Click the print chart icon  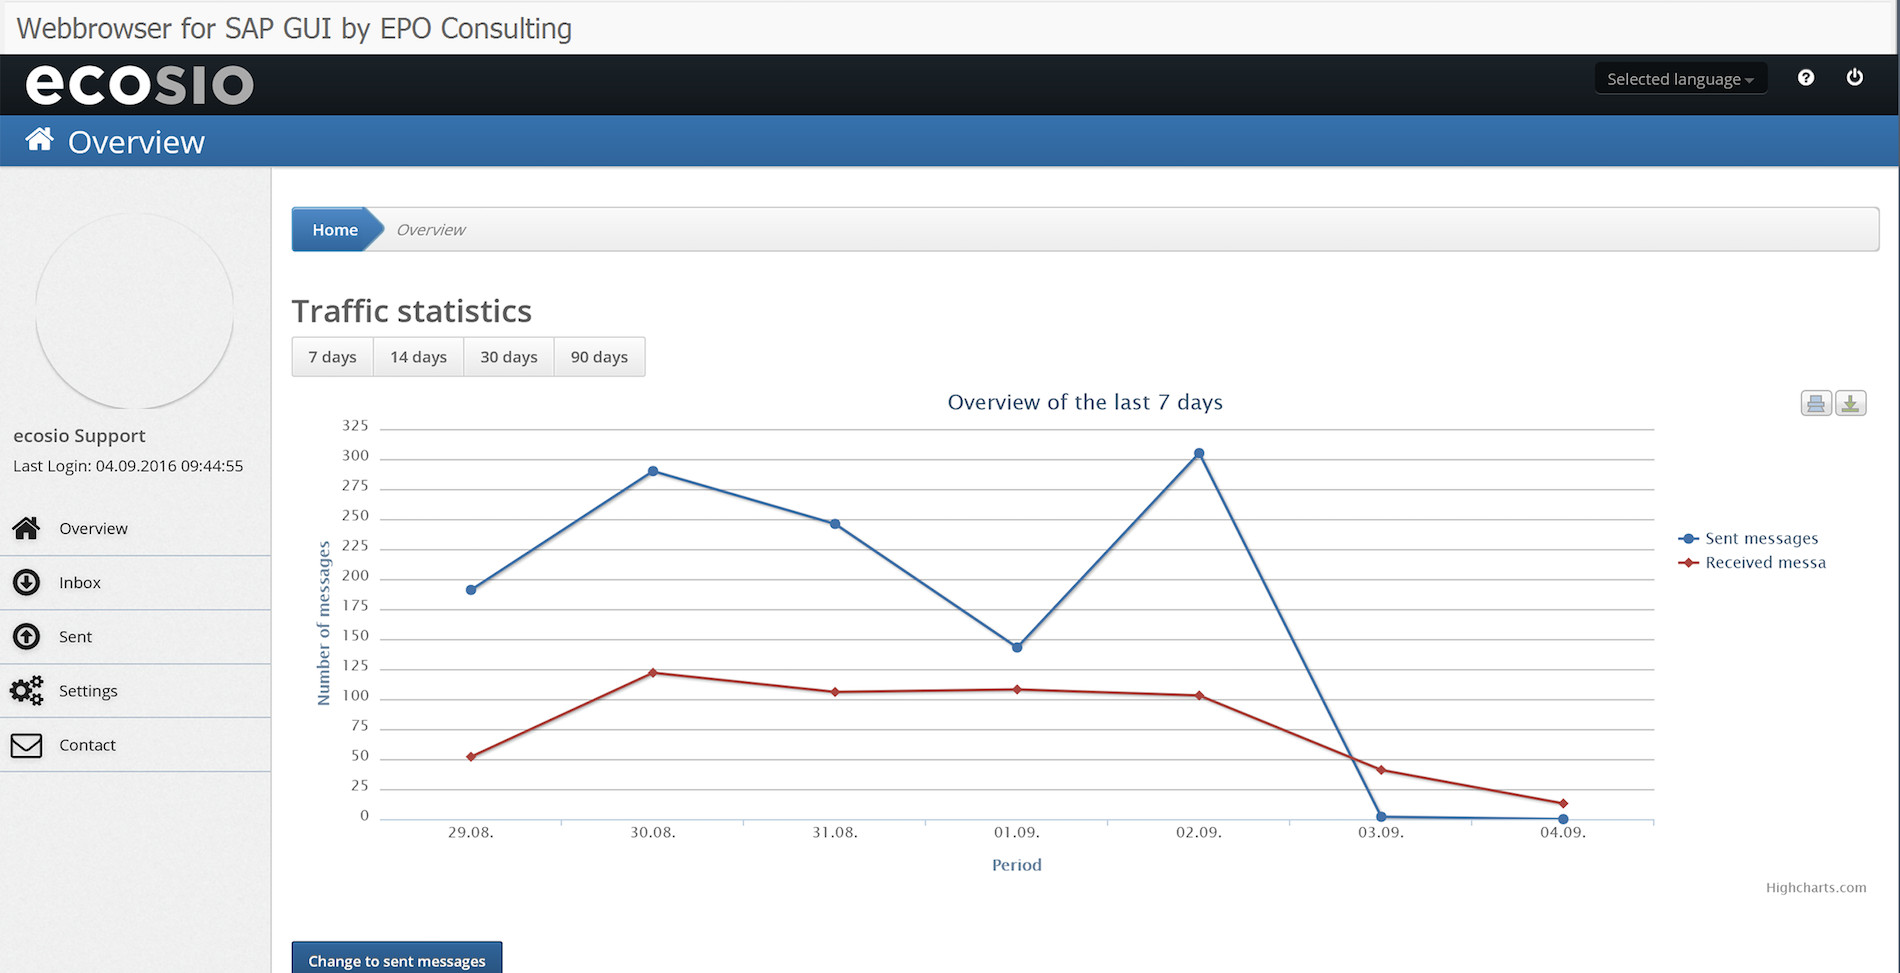pos(1815,403)
